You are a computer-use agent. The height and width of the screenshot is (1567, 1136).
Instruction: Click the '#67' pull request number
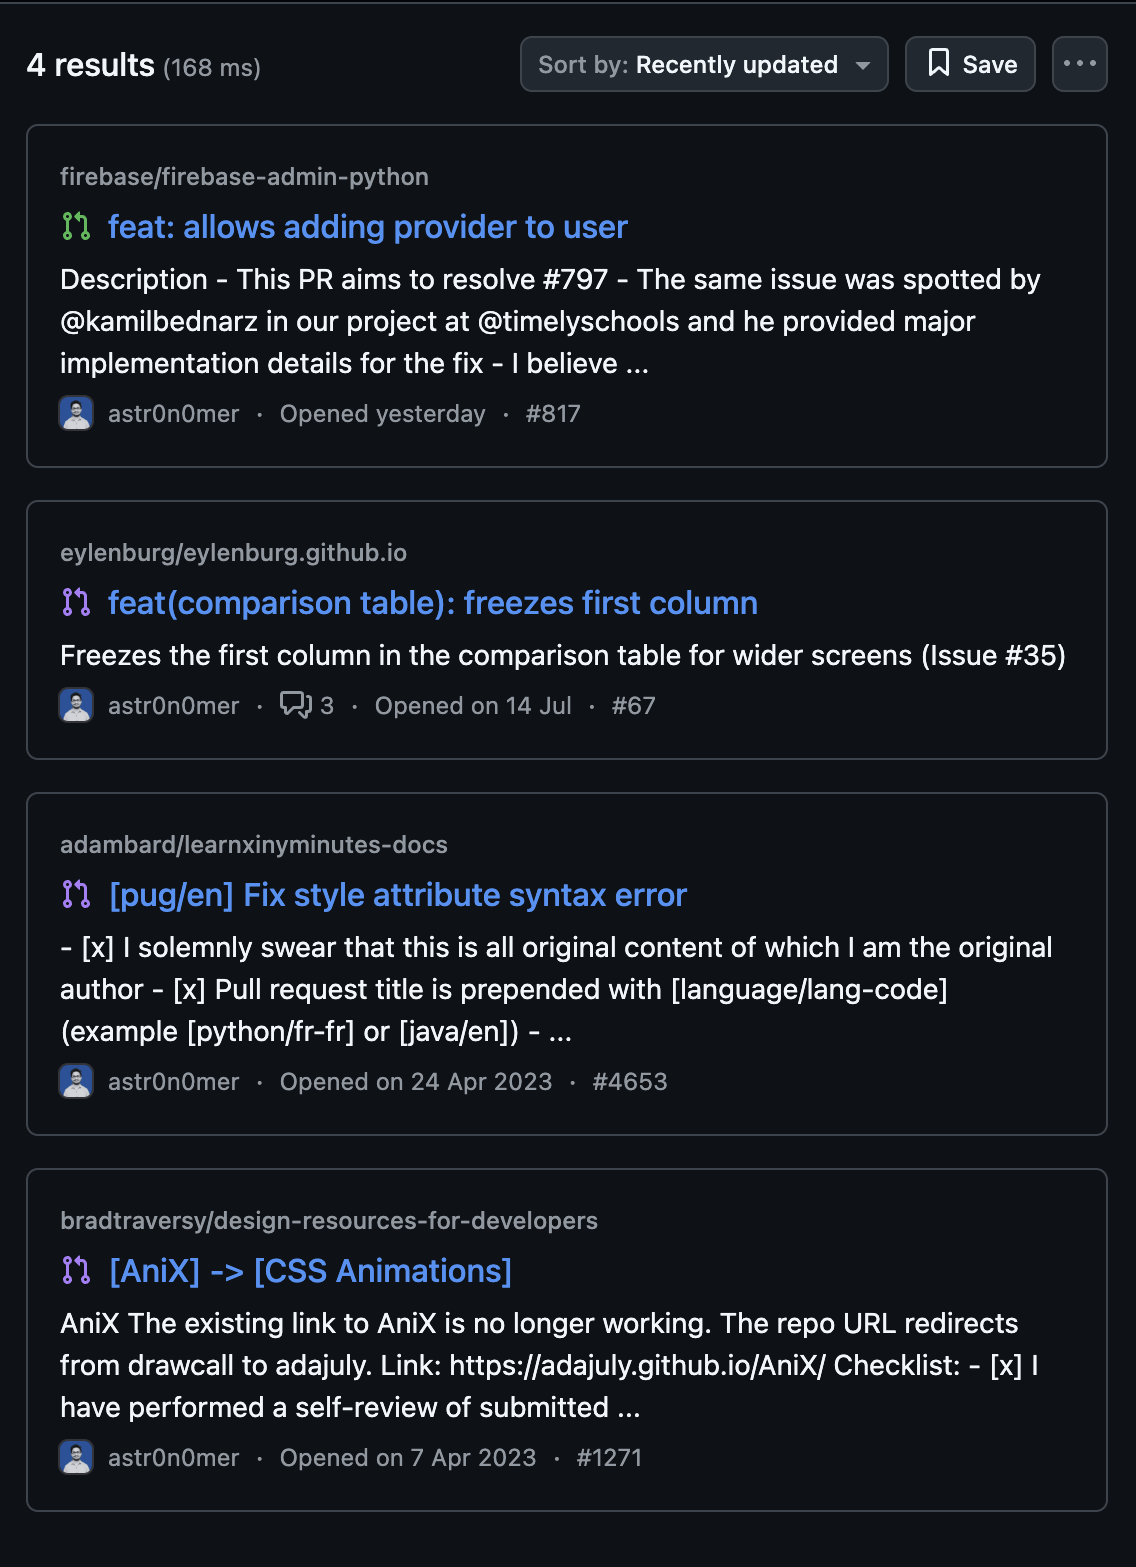pos(635,705)
